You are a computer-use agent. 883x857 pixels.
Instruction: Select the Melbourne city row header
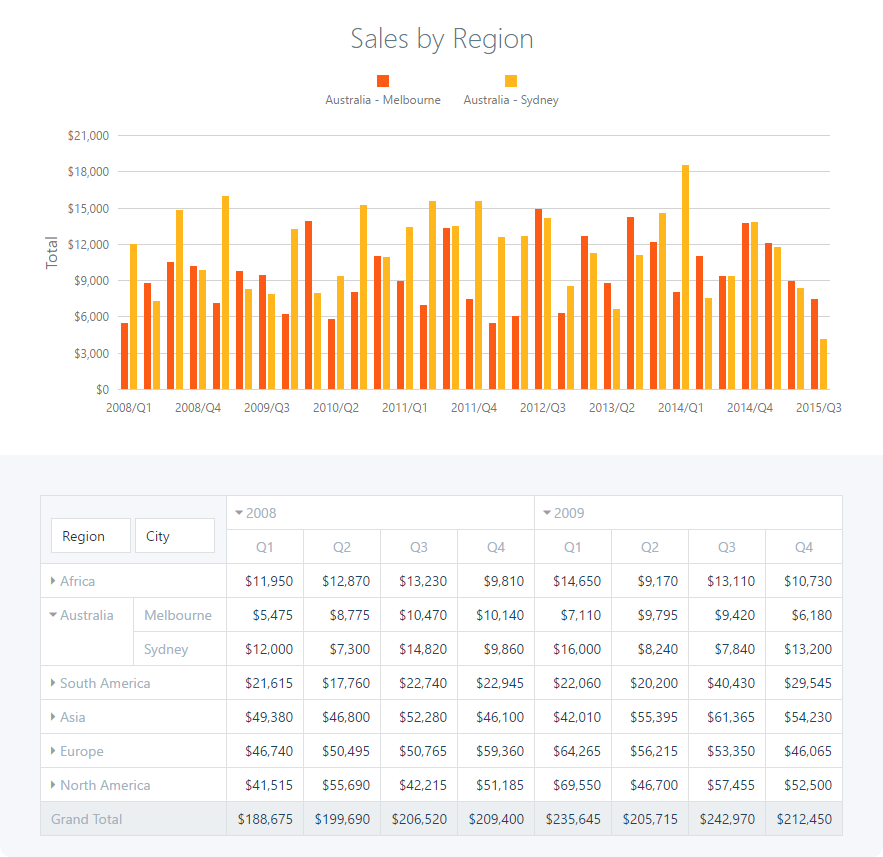coord(180,615)
